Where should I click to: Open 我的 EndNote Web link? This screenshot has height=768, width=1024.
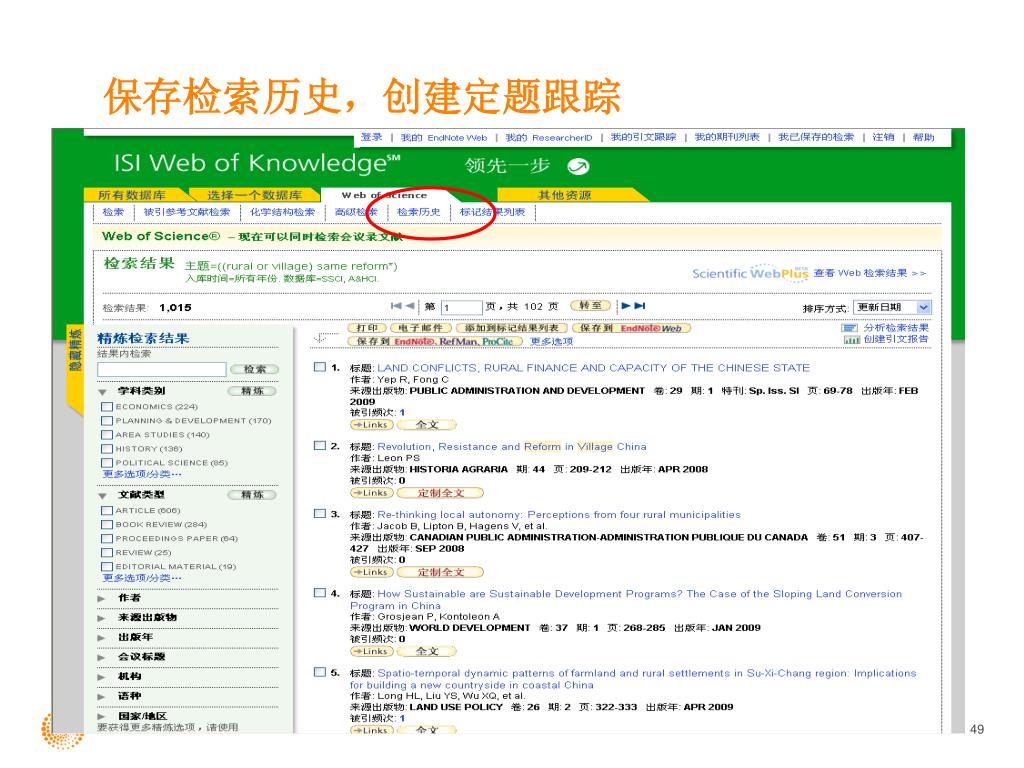[444, 138]
